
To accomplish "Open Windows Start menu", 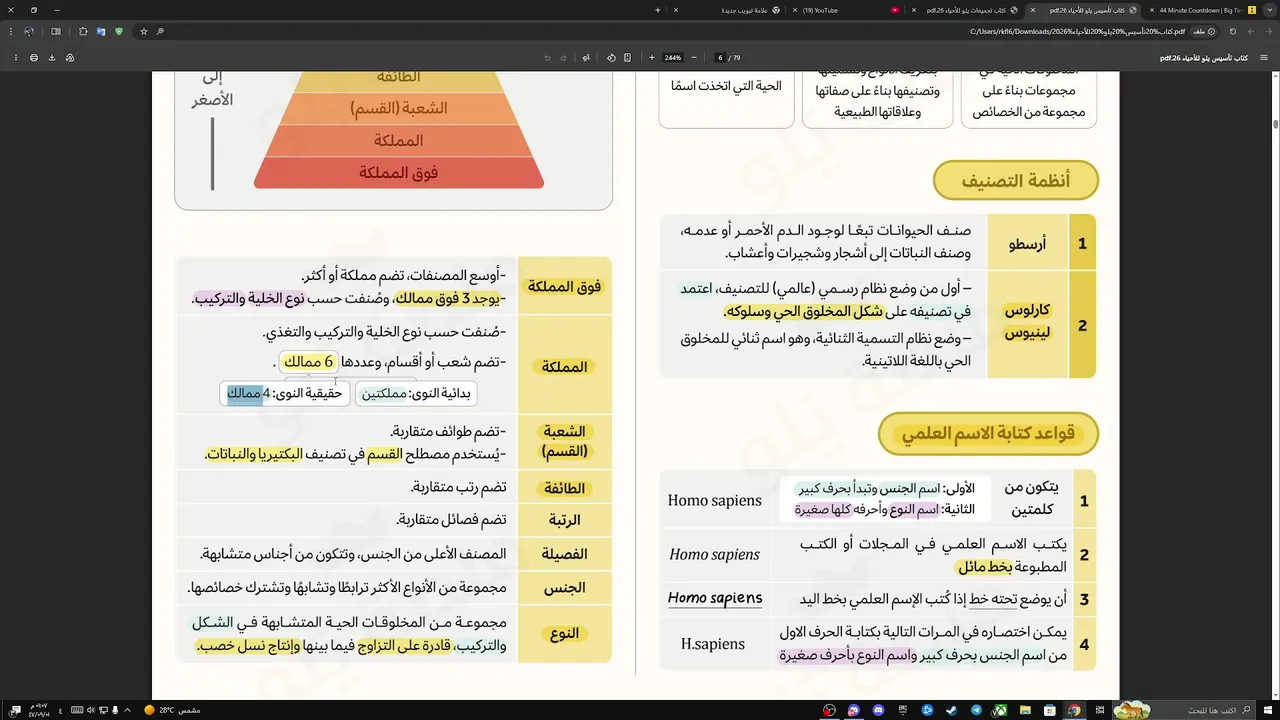I will point(1268,710).
